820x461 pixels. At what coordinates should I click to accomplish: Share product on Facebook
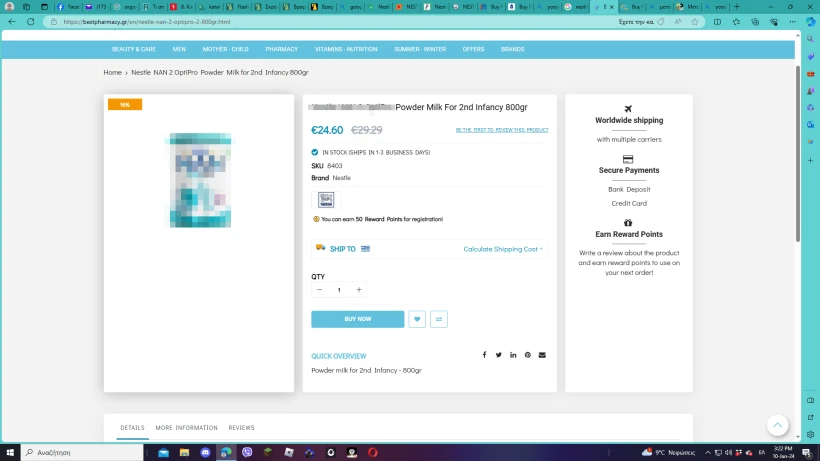(484, 355)
